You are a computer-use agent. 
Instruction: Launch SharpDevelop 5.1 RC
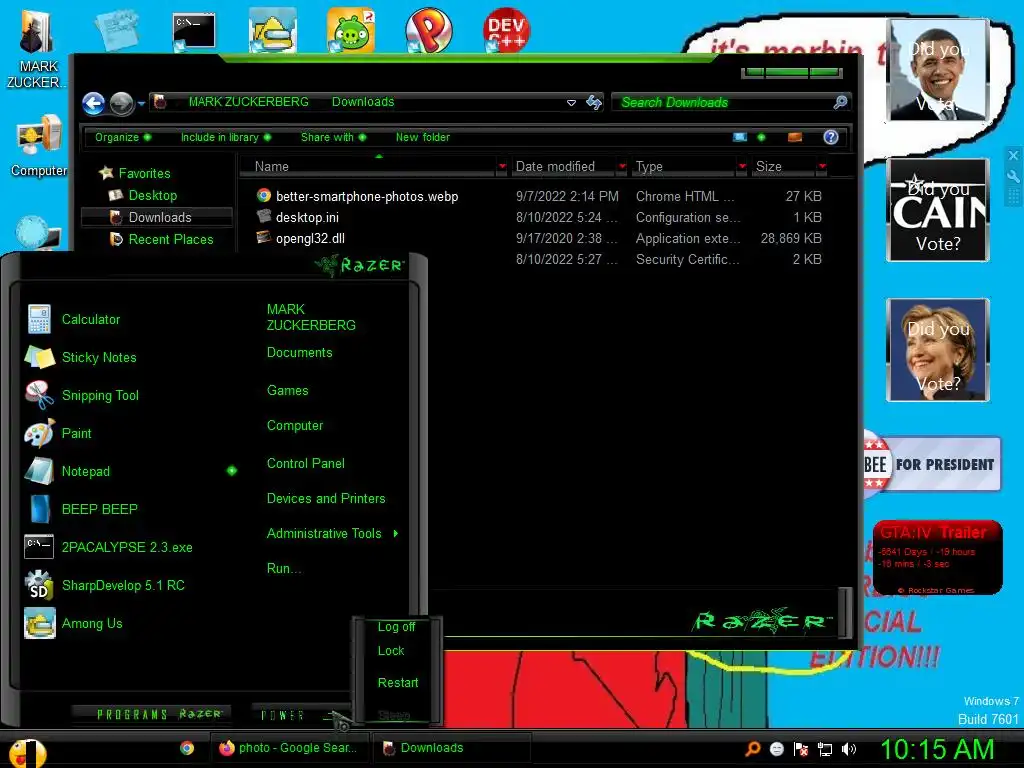coord(123,585)
